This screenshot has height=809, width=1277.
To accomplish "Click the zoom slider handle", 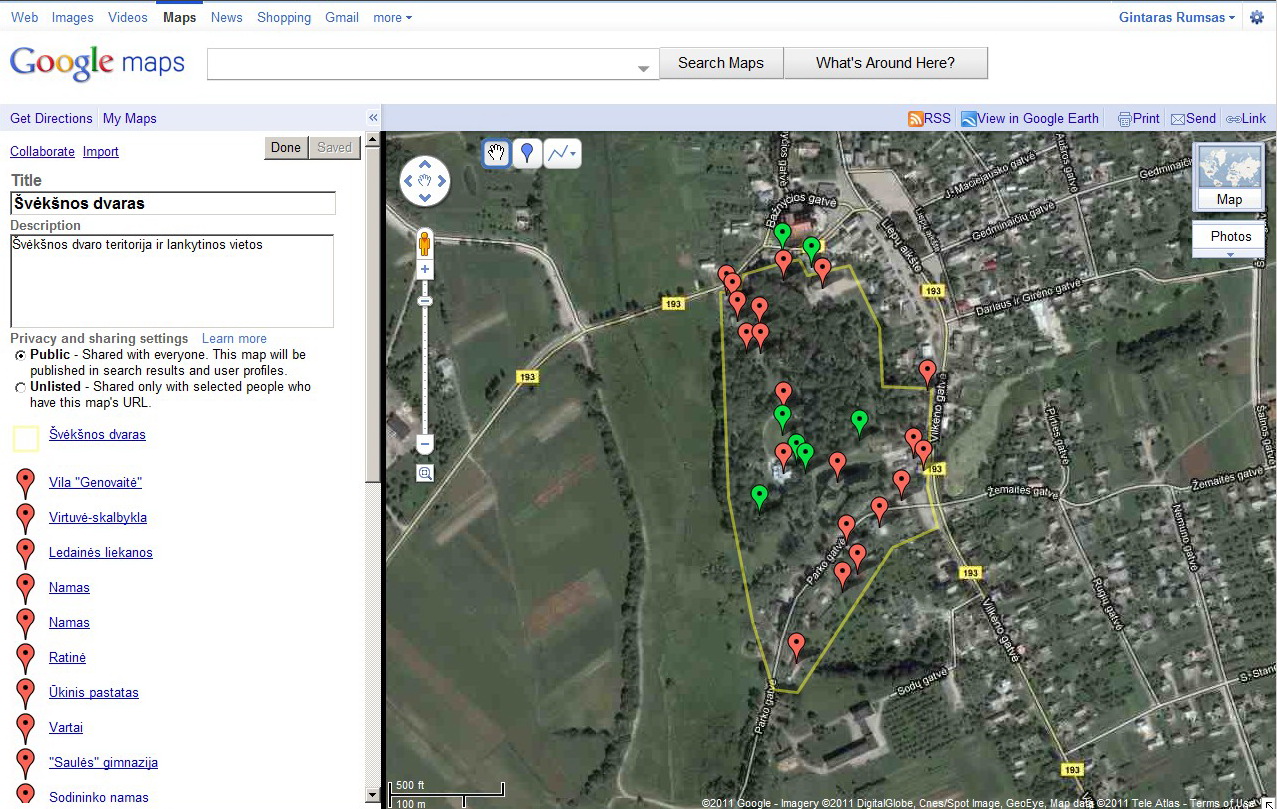I will point(425,301).
